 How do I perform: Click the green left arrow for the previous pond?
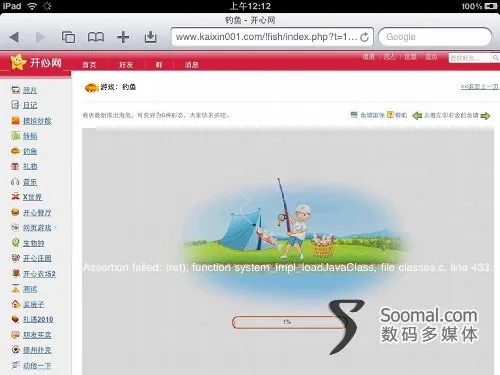click(417, 116)
